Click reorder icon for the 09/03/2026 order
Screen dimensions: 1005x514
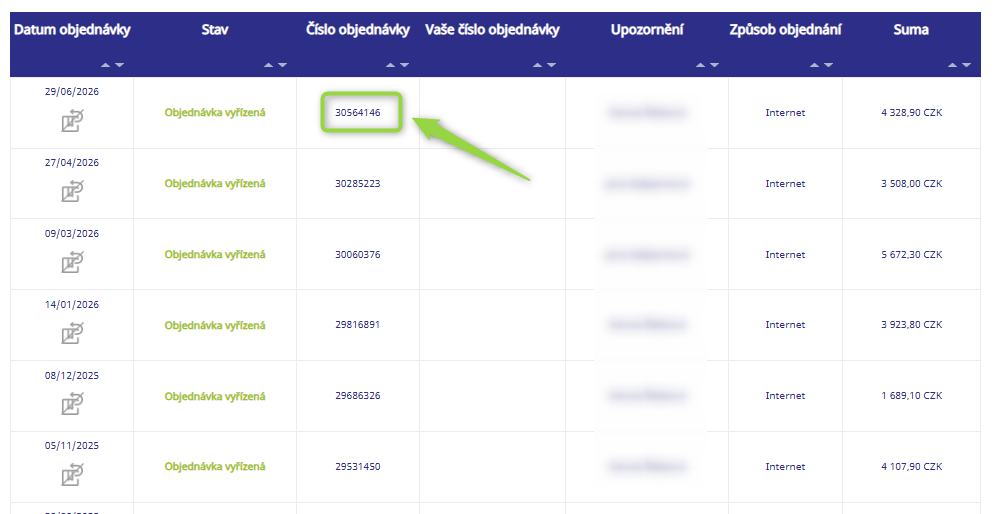pyautogui.click(x=72, y=263)
